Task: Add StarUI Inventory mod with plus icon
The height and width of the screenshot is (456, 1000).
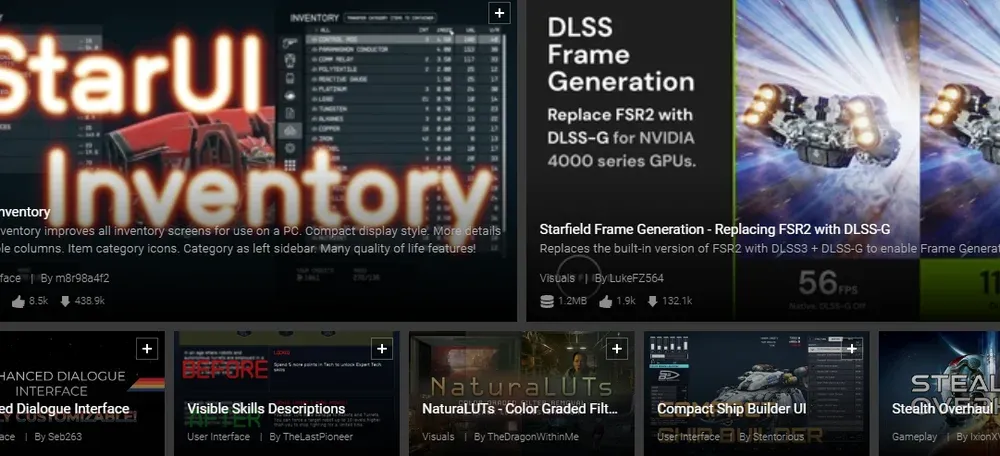Action: click(x=499, y=13)
